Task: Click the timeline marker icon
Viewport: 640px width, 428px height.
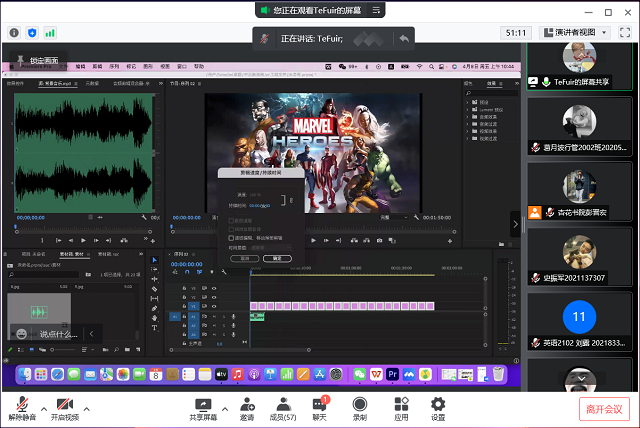Action: pyautogui.click(x=211, y=272)
